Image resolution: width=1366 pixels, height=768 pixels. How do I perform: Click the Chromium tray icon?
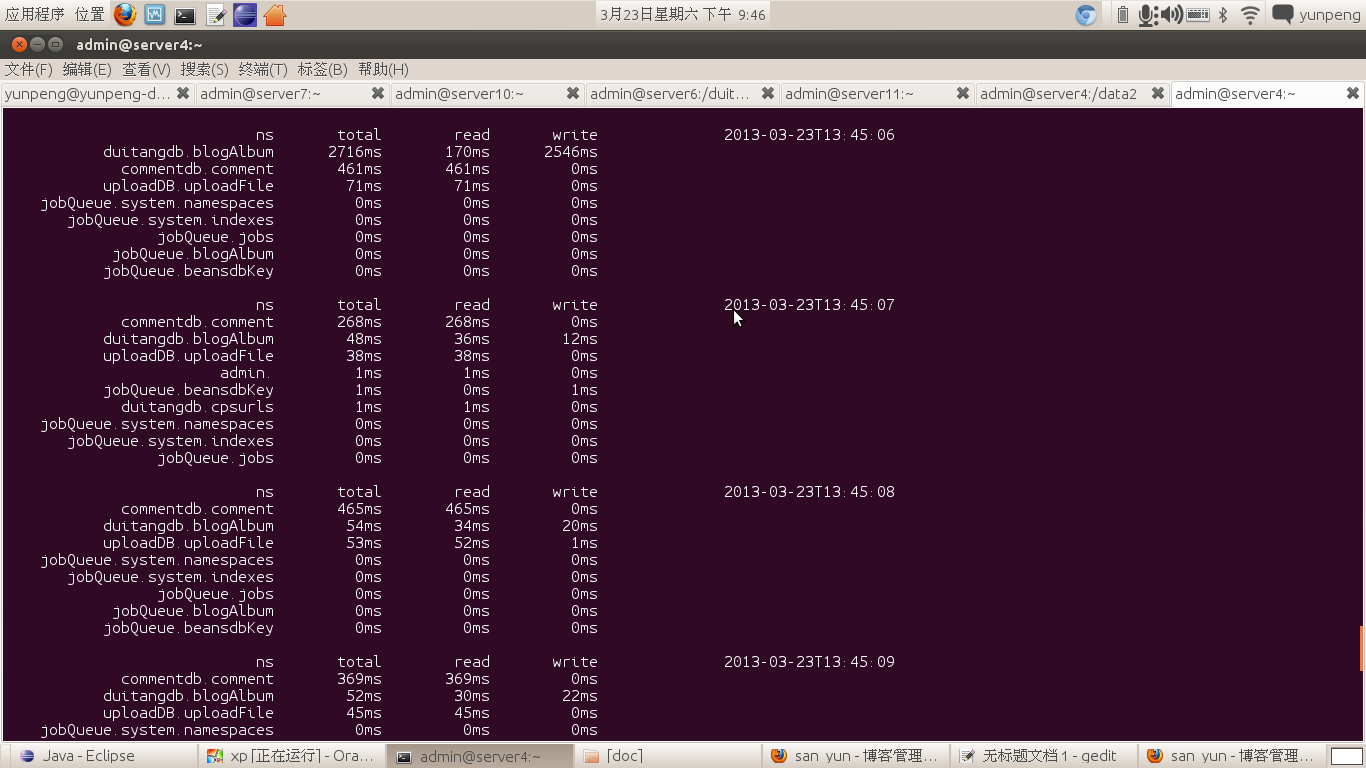click(1086, 15)
